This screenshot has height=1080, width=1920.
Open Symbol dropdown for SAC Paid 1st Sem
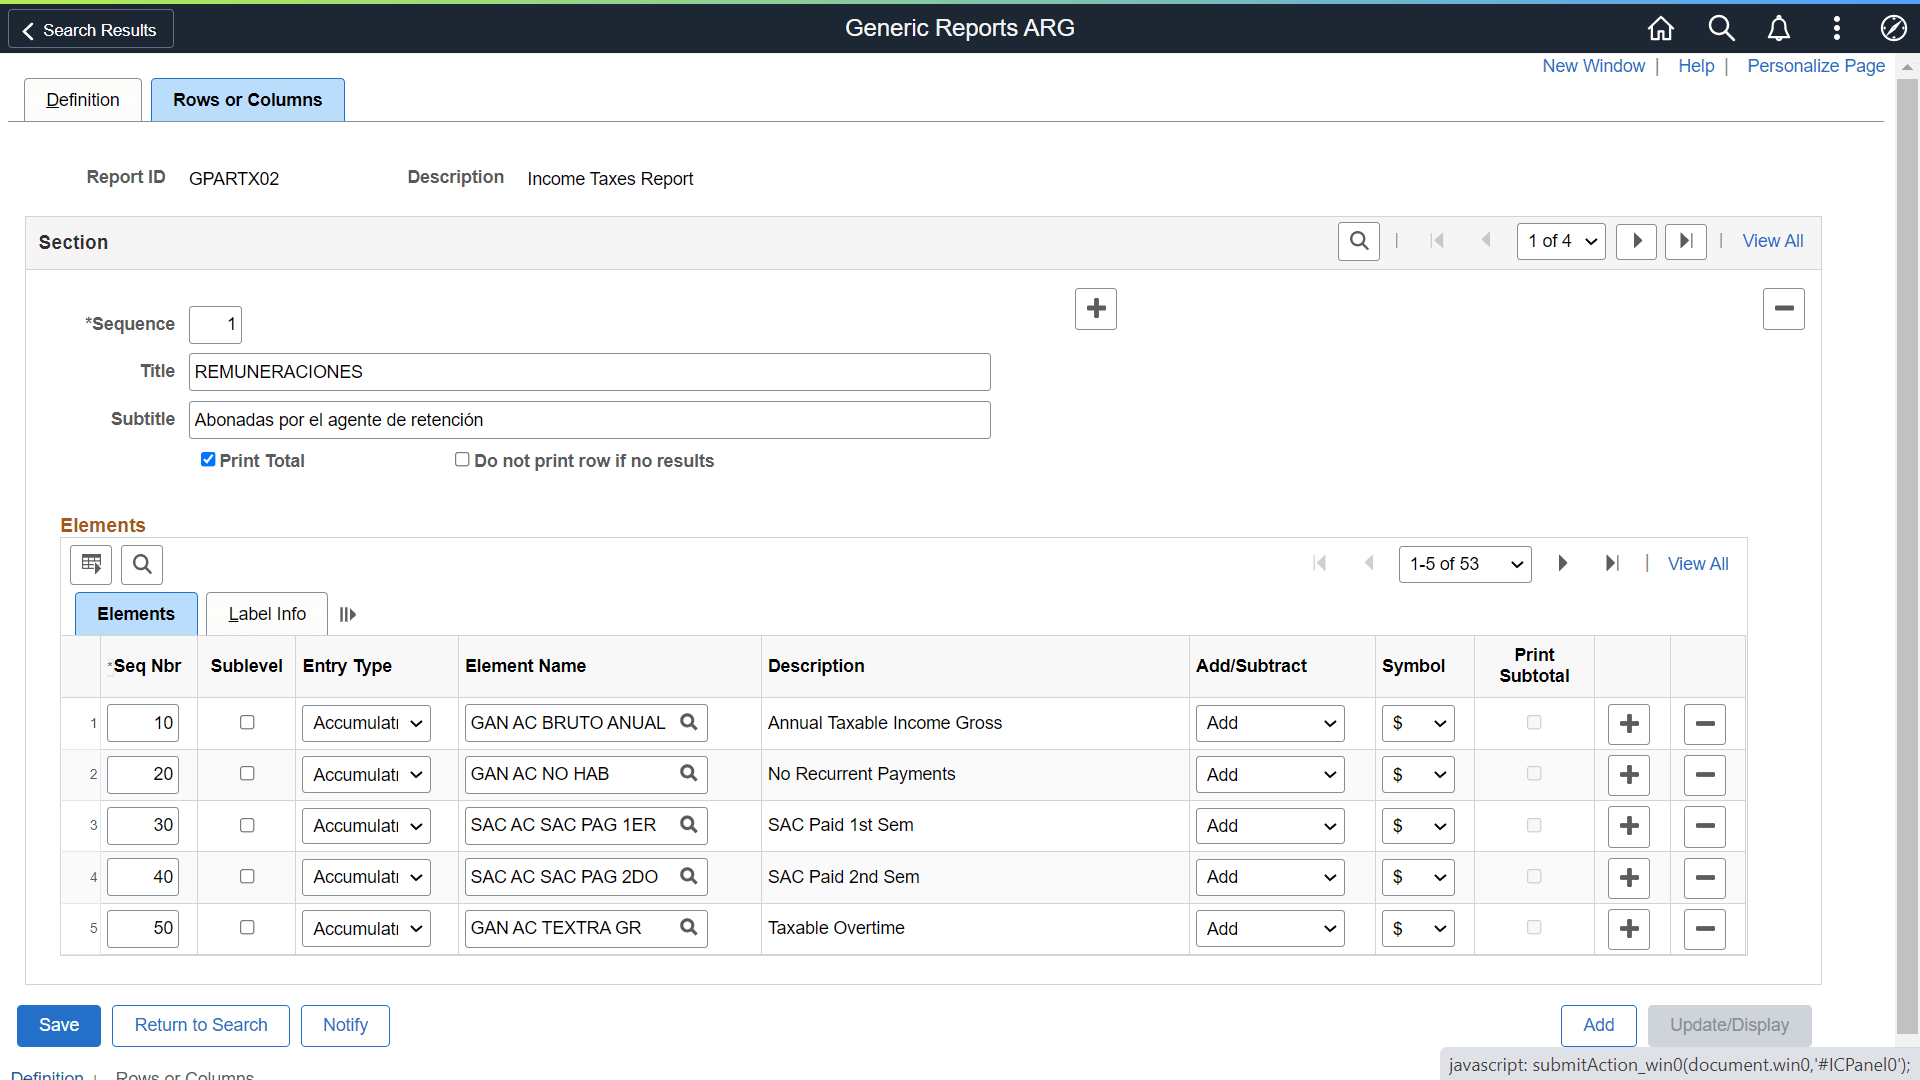tap(1418, 825)
